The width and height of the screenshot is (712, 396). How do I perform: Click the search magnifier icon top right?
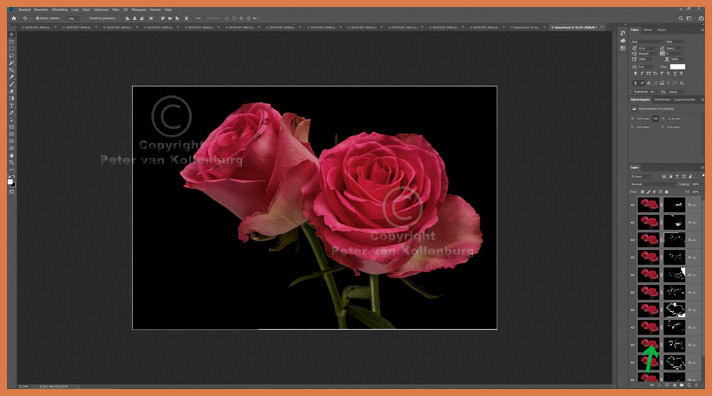(x=681, y=18)
